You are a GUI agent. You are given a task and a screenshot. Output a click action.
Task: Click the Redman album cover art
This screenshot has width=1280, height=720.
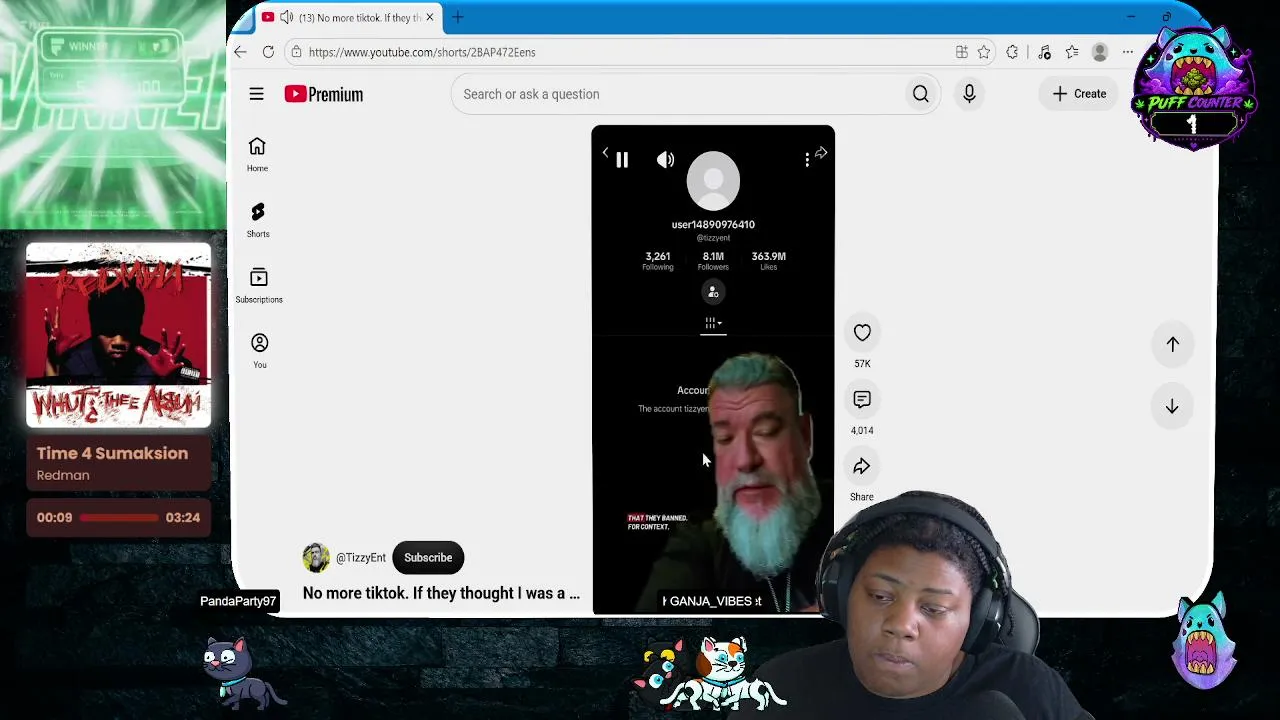118,335
